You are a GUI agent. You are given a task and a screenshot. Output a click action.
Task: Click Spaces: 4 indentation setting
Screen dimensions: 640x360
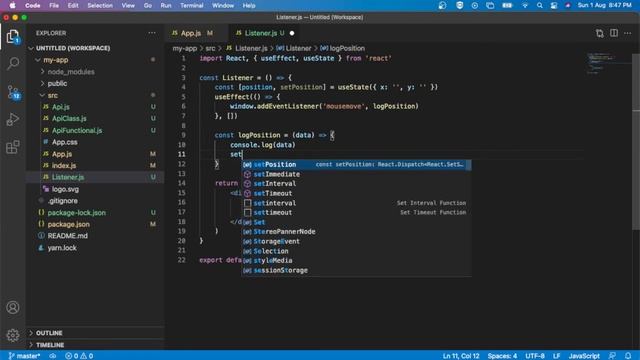502,356
